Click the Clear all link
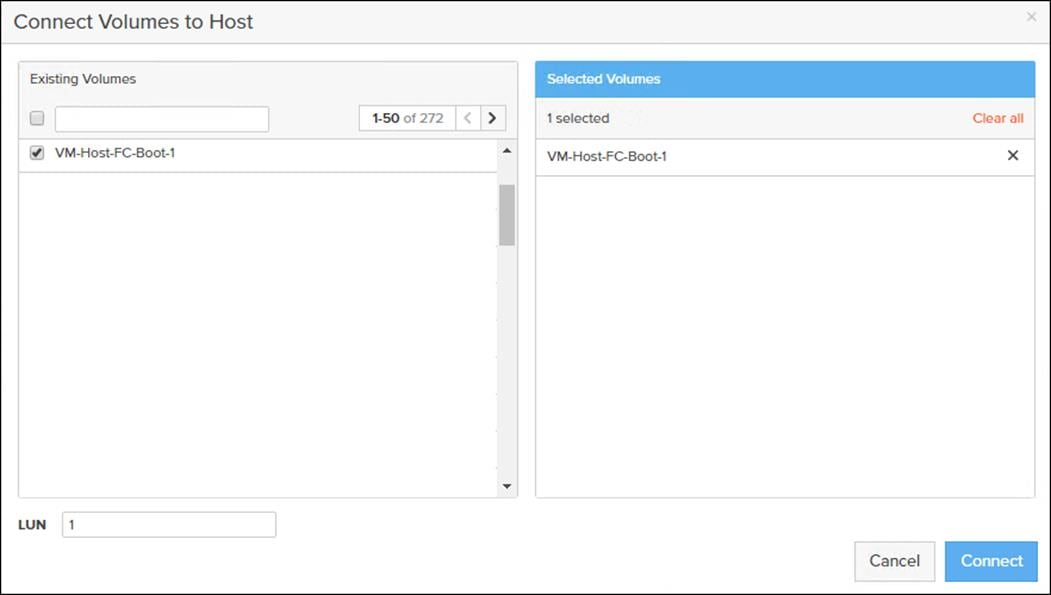 [997, 117]
